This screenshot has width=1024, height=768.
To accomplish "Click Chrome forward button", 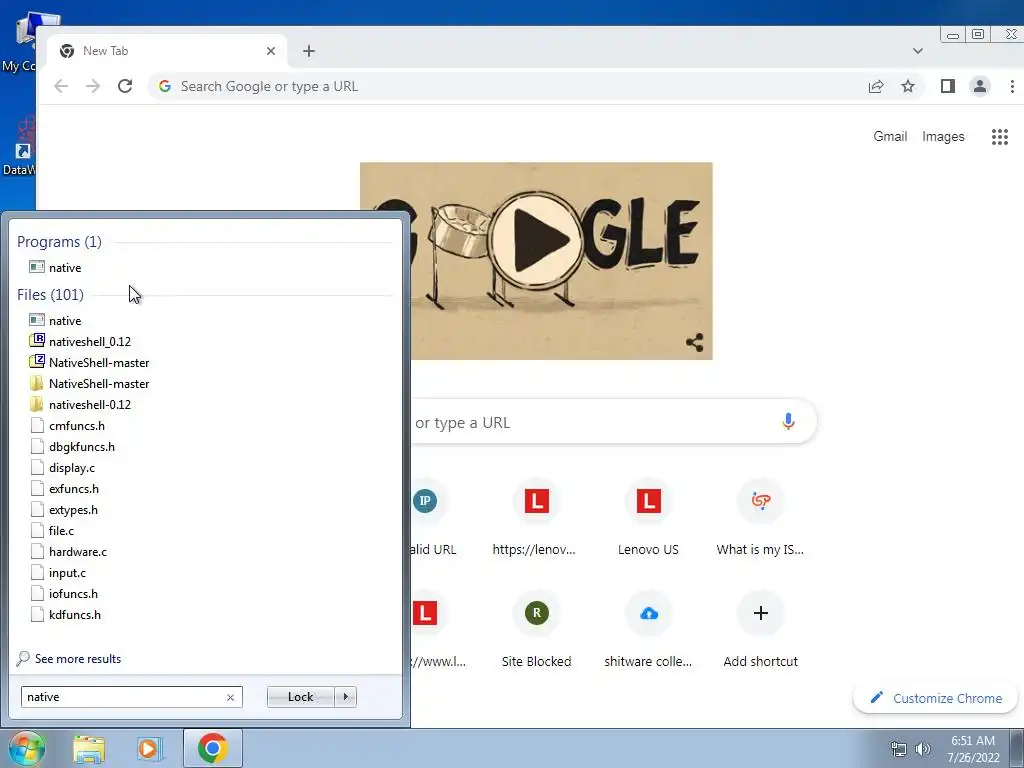I will (x=93, y=86).
